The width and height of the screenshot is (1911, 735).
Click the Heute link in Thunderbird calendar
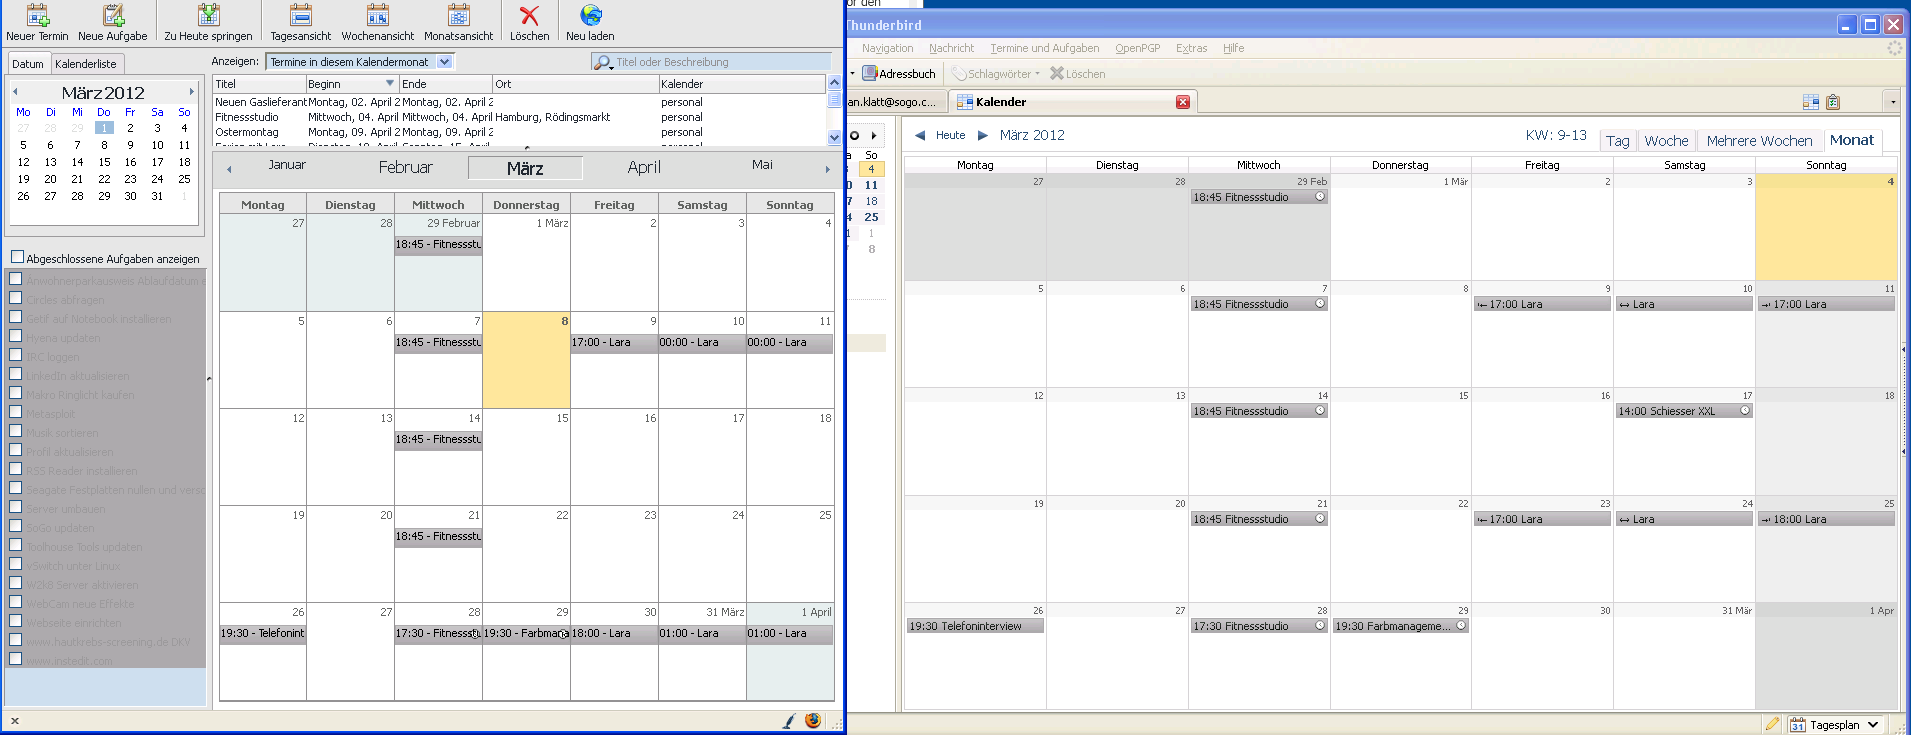point(950,135)
